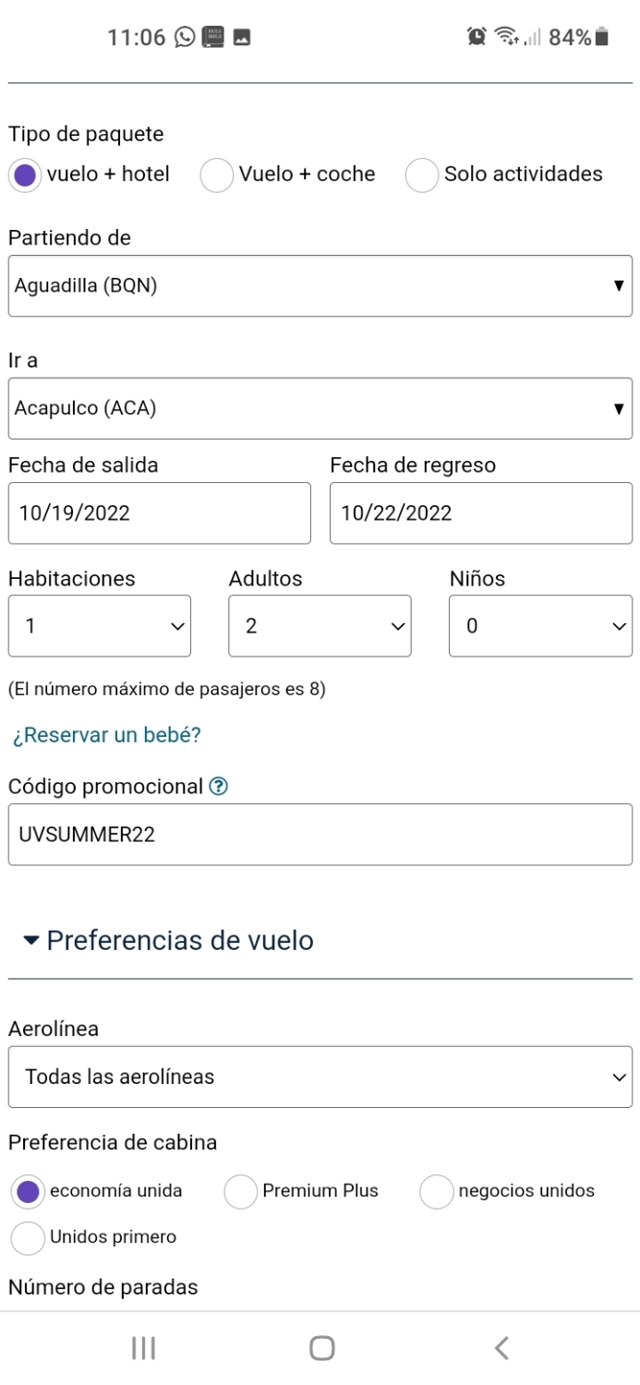This screenshot has height=1385, width=640.
Task: Open the "Ir a" Acapulco dropdown
Action: tap(320, 408)
